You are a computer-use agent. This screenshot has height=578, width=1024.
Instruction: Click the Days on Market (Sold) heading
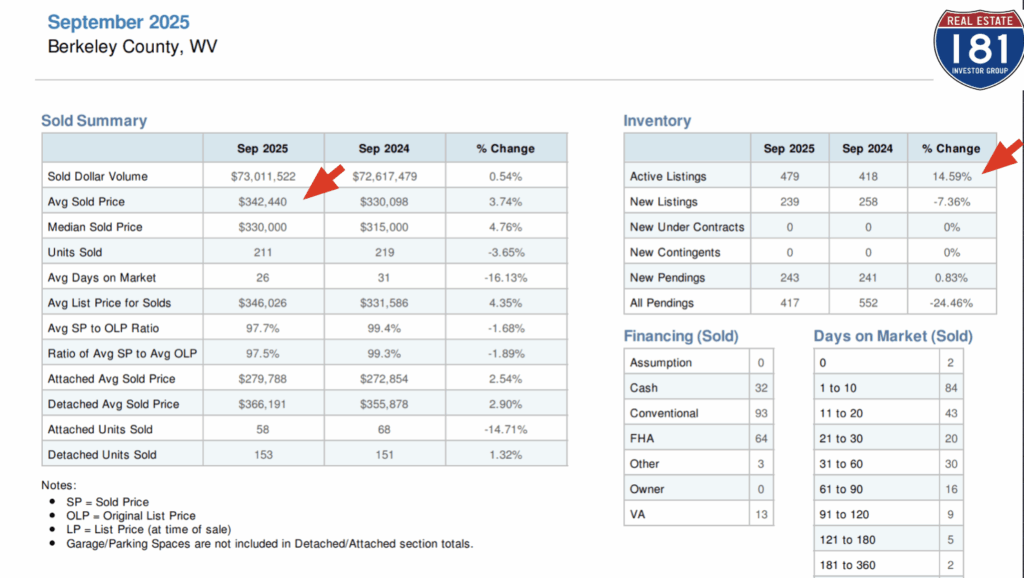pos(892,336)
